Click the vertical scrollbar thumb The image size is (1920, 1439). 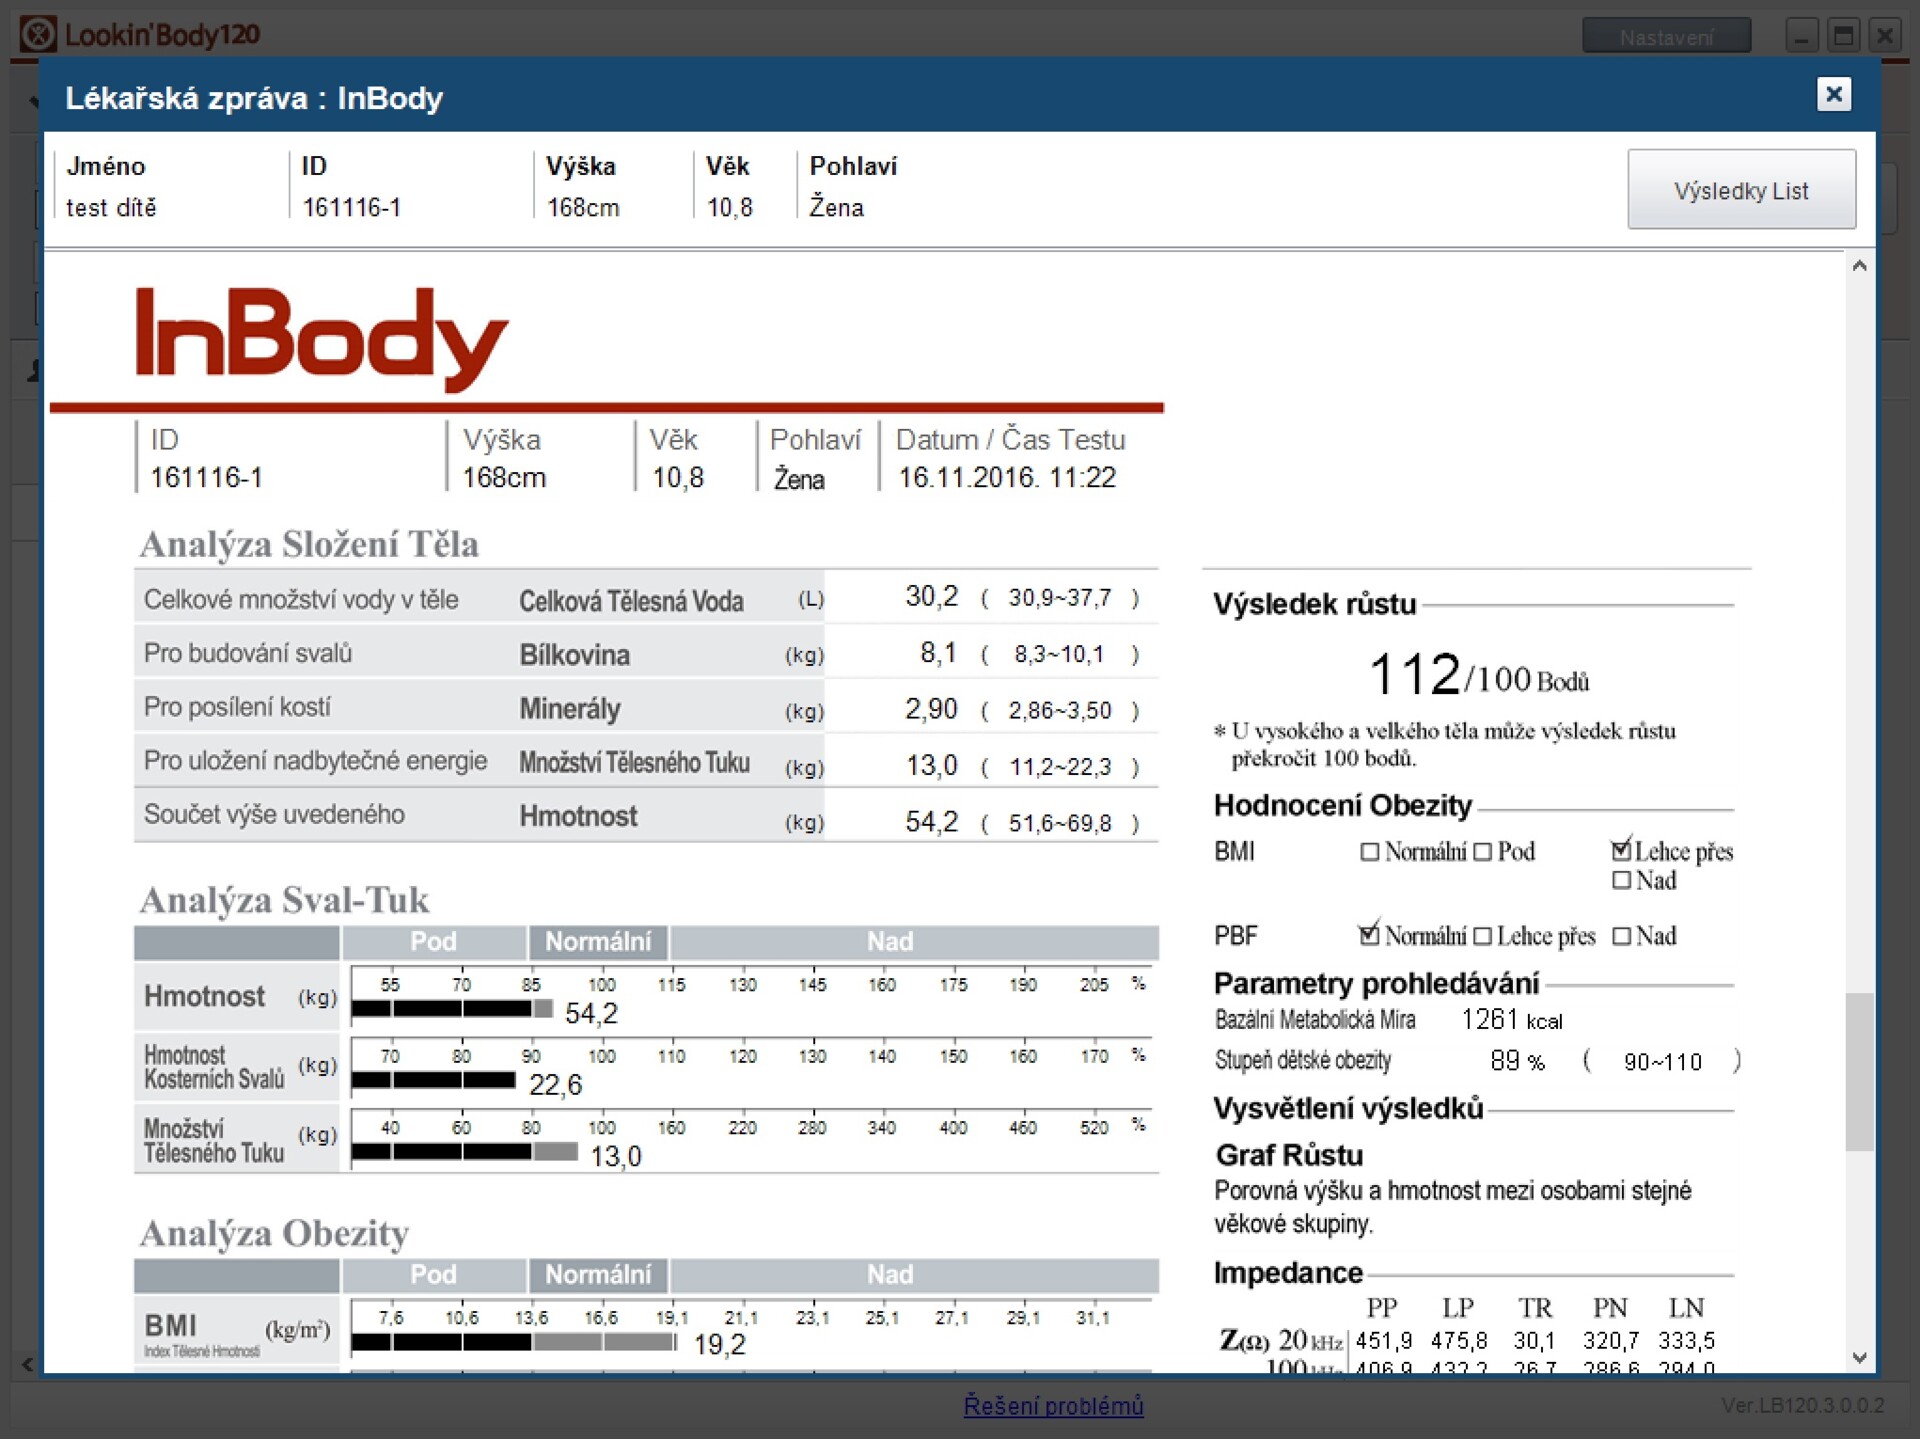[x=1859, y=1070]
